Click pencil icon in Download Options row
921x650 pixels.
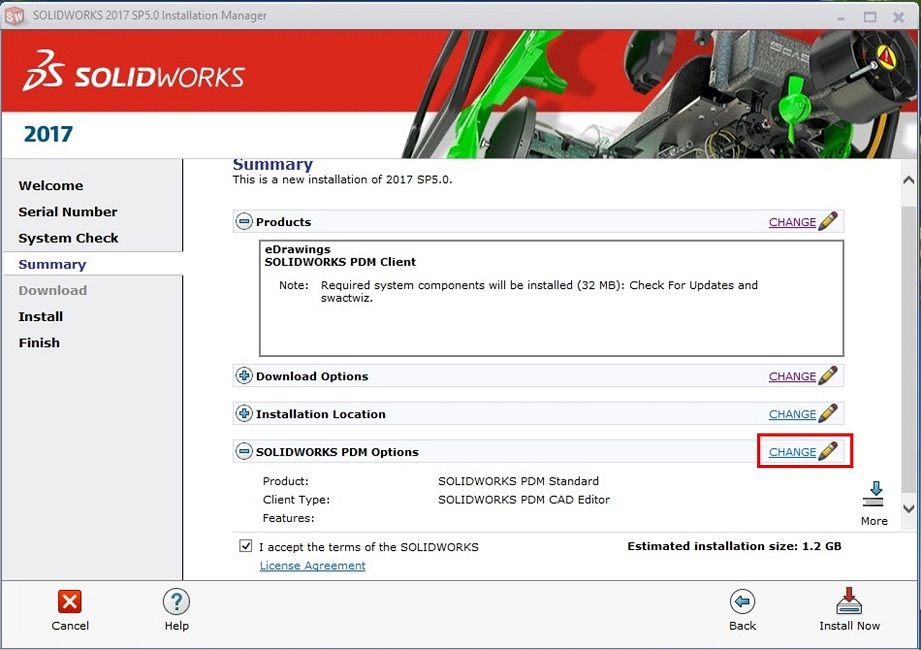[x=828, y=377]
